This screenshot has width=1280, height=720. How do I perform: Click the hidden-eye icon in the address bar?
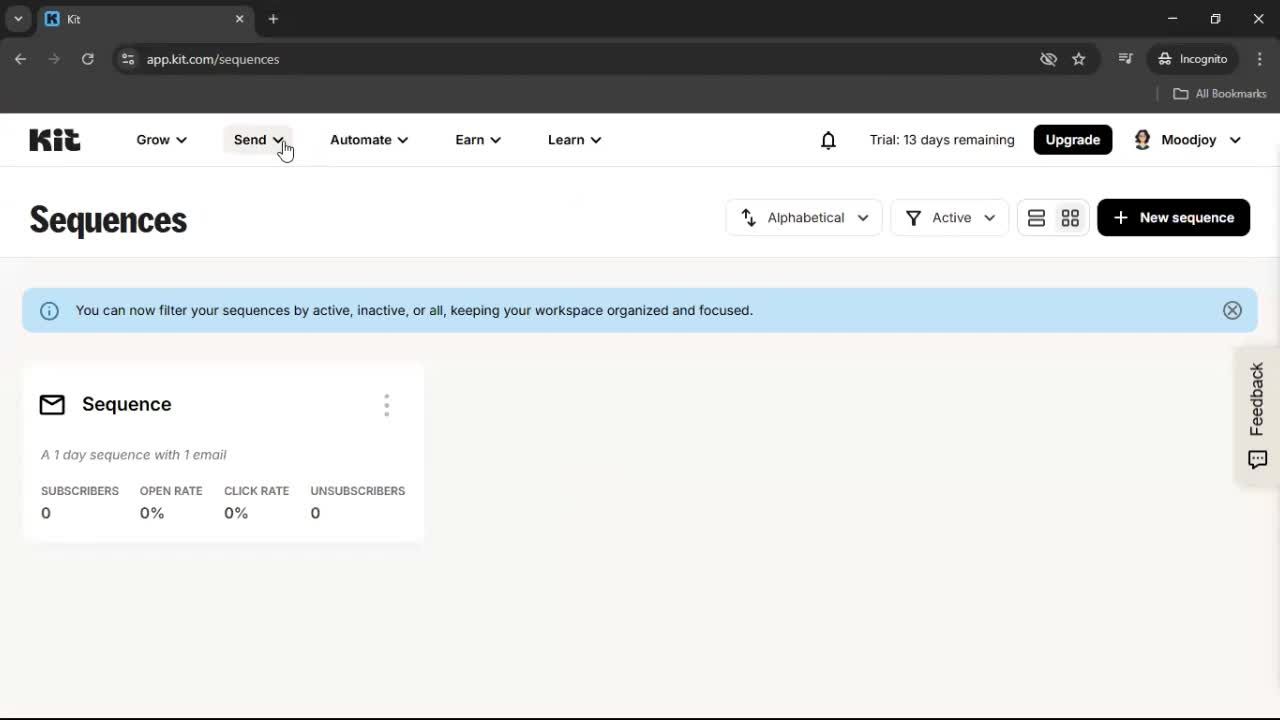coord(1048,59)
